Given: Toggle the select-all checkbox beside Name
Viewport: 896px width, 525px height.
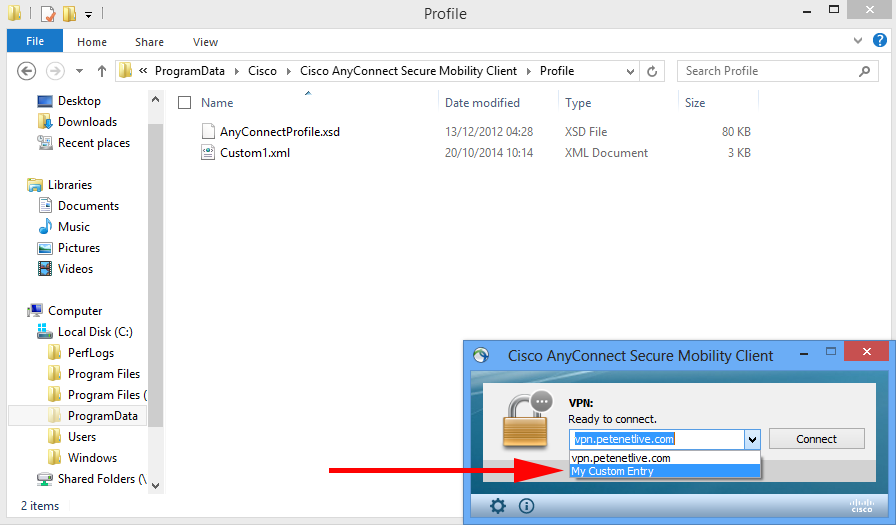Looking at the screenshot, I should (185, 103).
